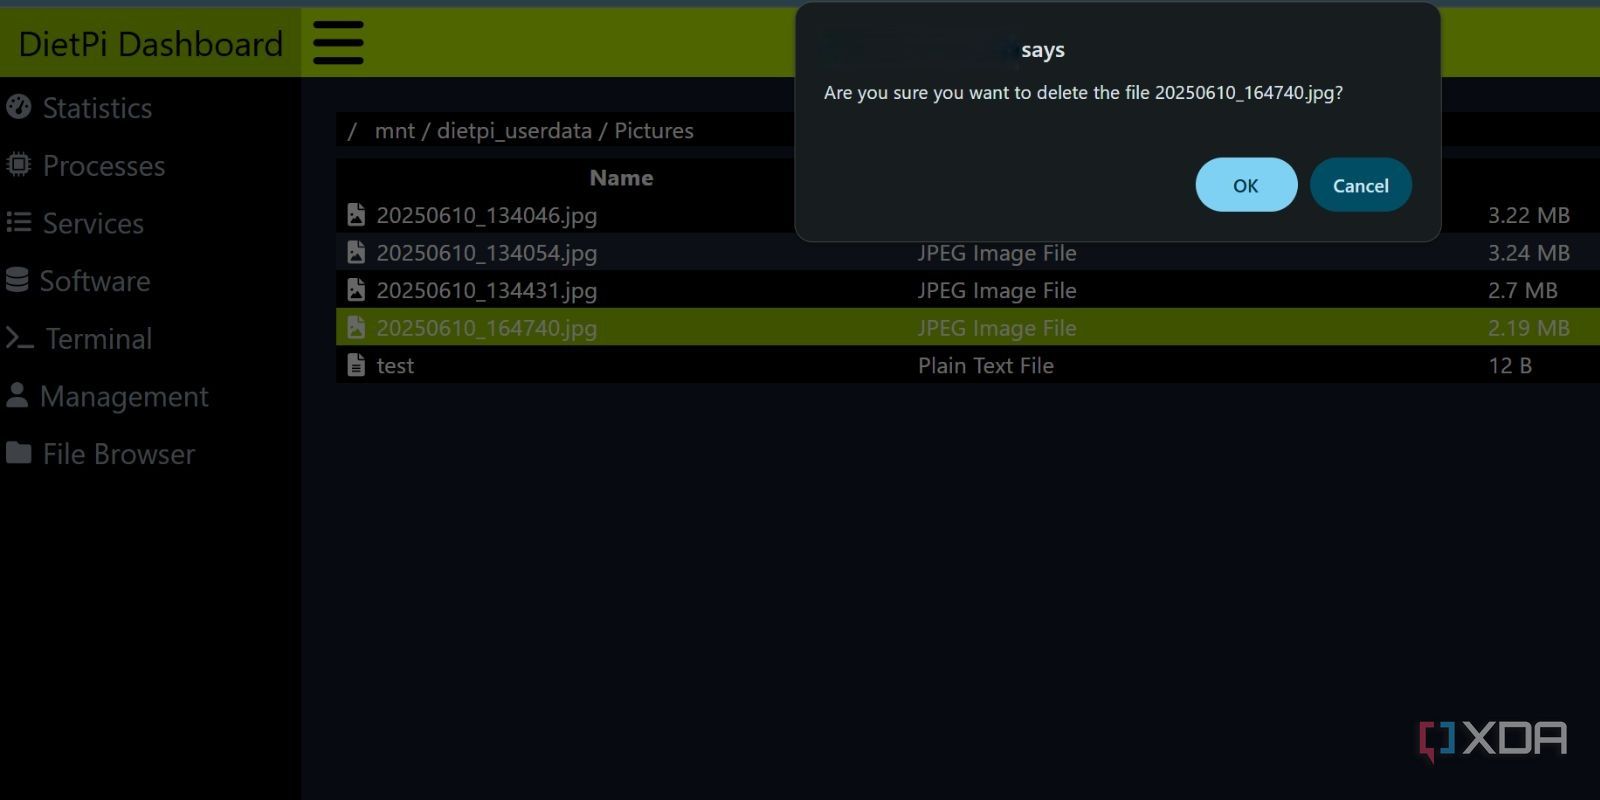Select file 20250610_134054.jpg
Screen dimensions: 1600x800
point(487,253)
